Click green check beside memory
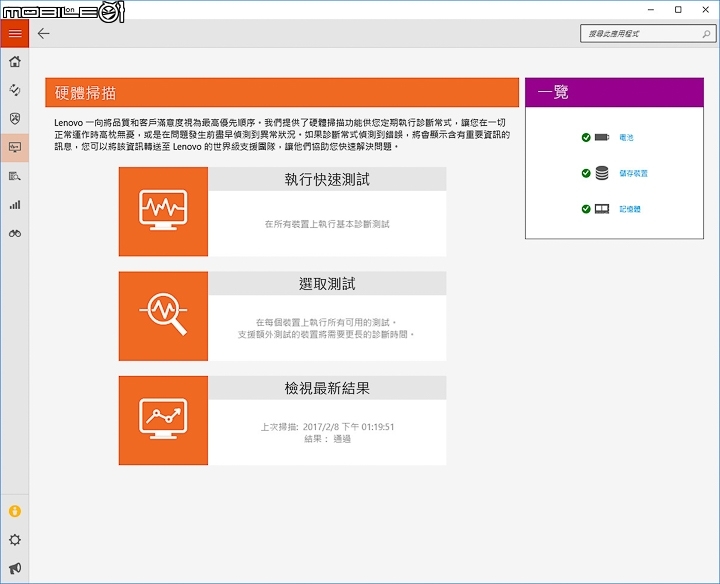 586,209
